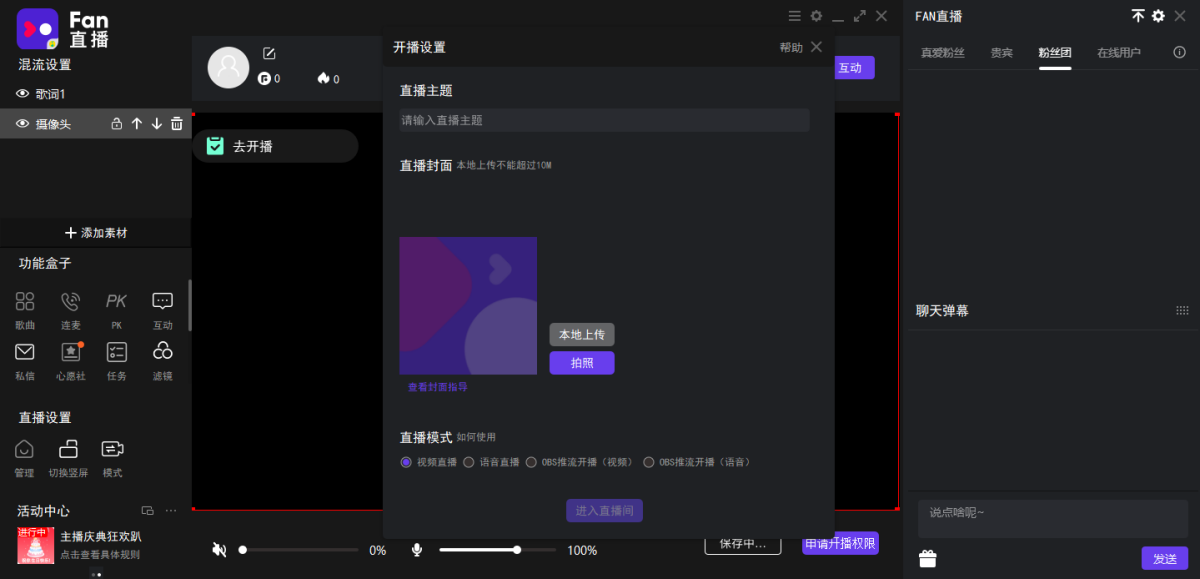Open 活动中心 more options menu
1200x579 pixels.
pos(170,510)
